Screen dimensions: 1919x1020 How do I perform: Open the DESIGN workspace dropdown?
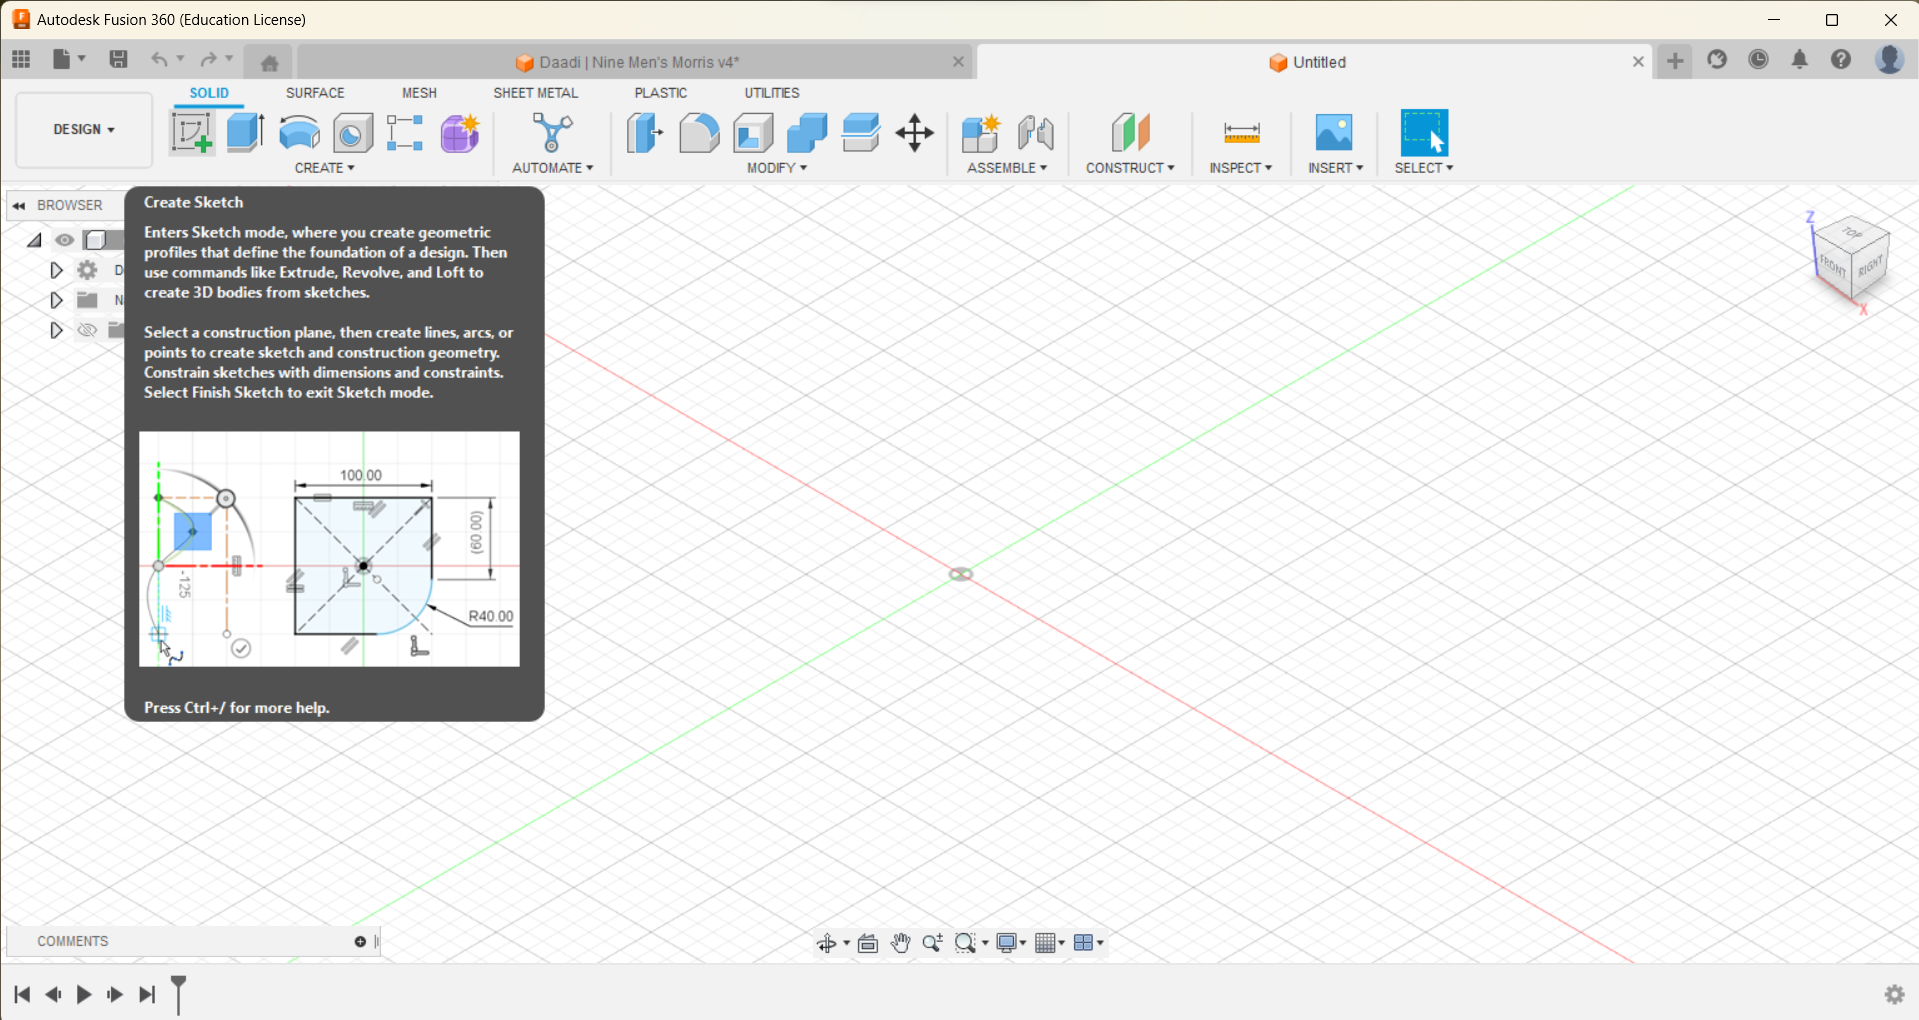[x=83, y=129]
